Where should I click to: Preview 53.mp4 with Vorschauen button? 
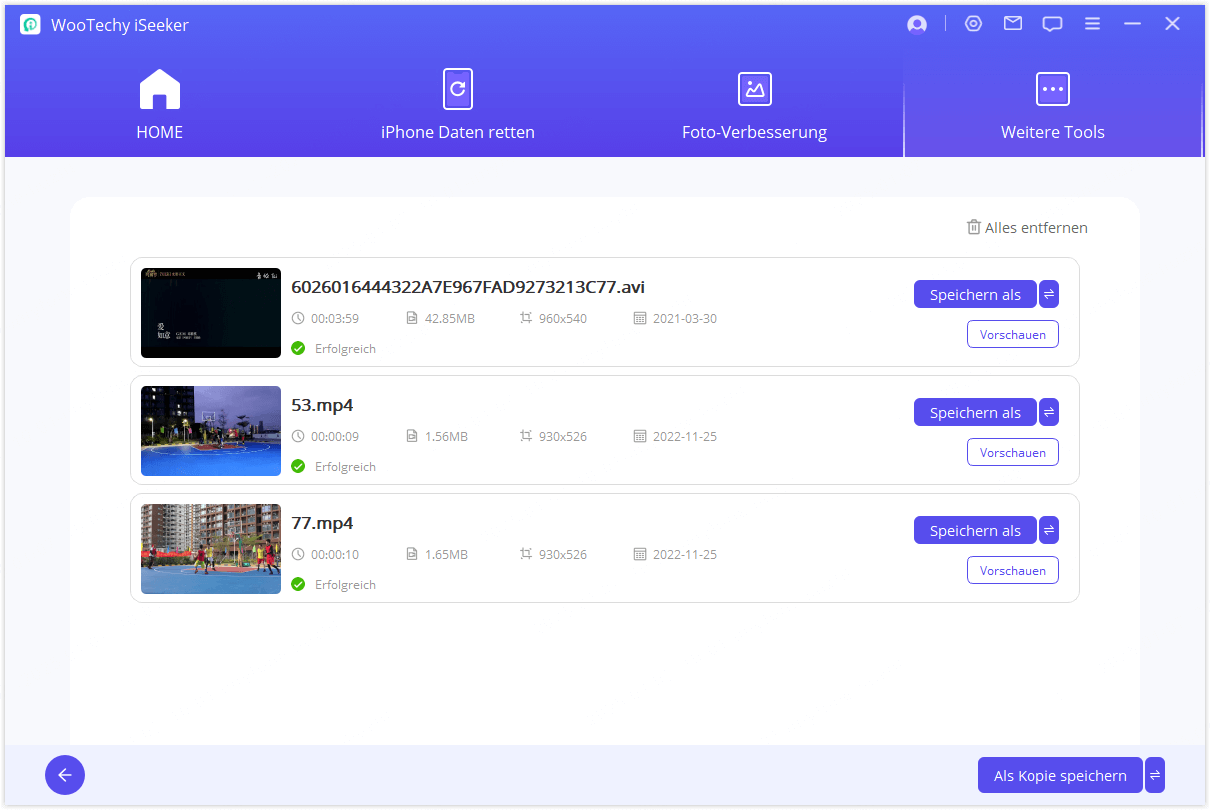pos(1012,452)
